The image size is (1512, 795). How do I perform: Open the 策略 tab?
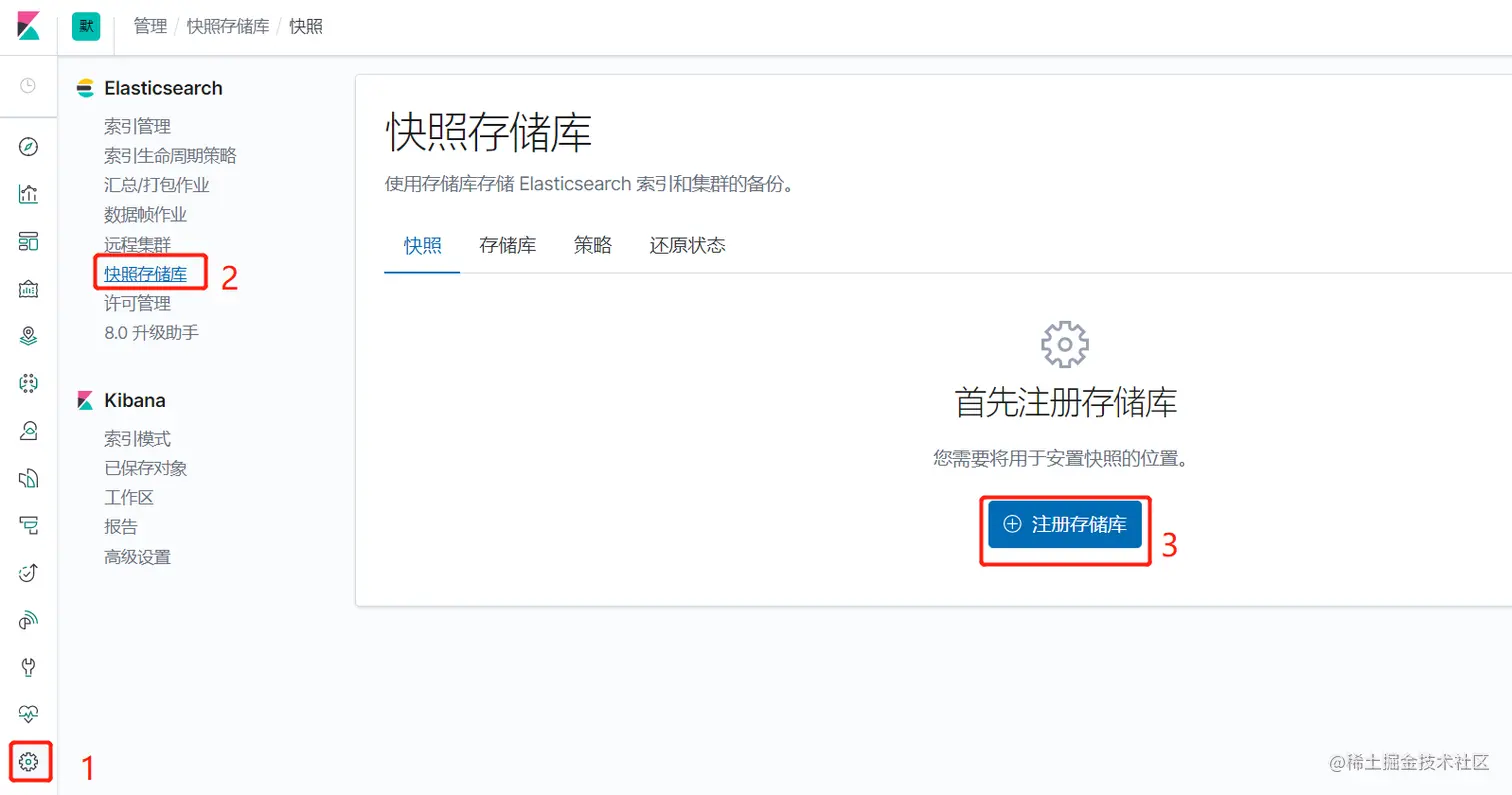click(x=592, y=246)
